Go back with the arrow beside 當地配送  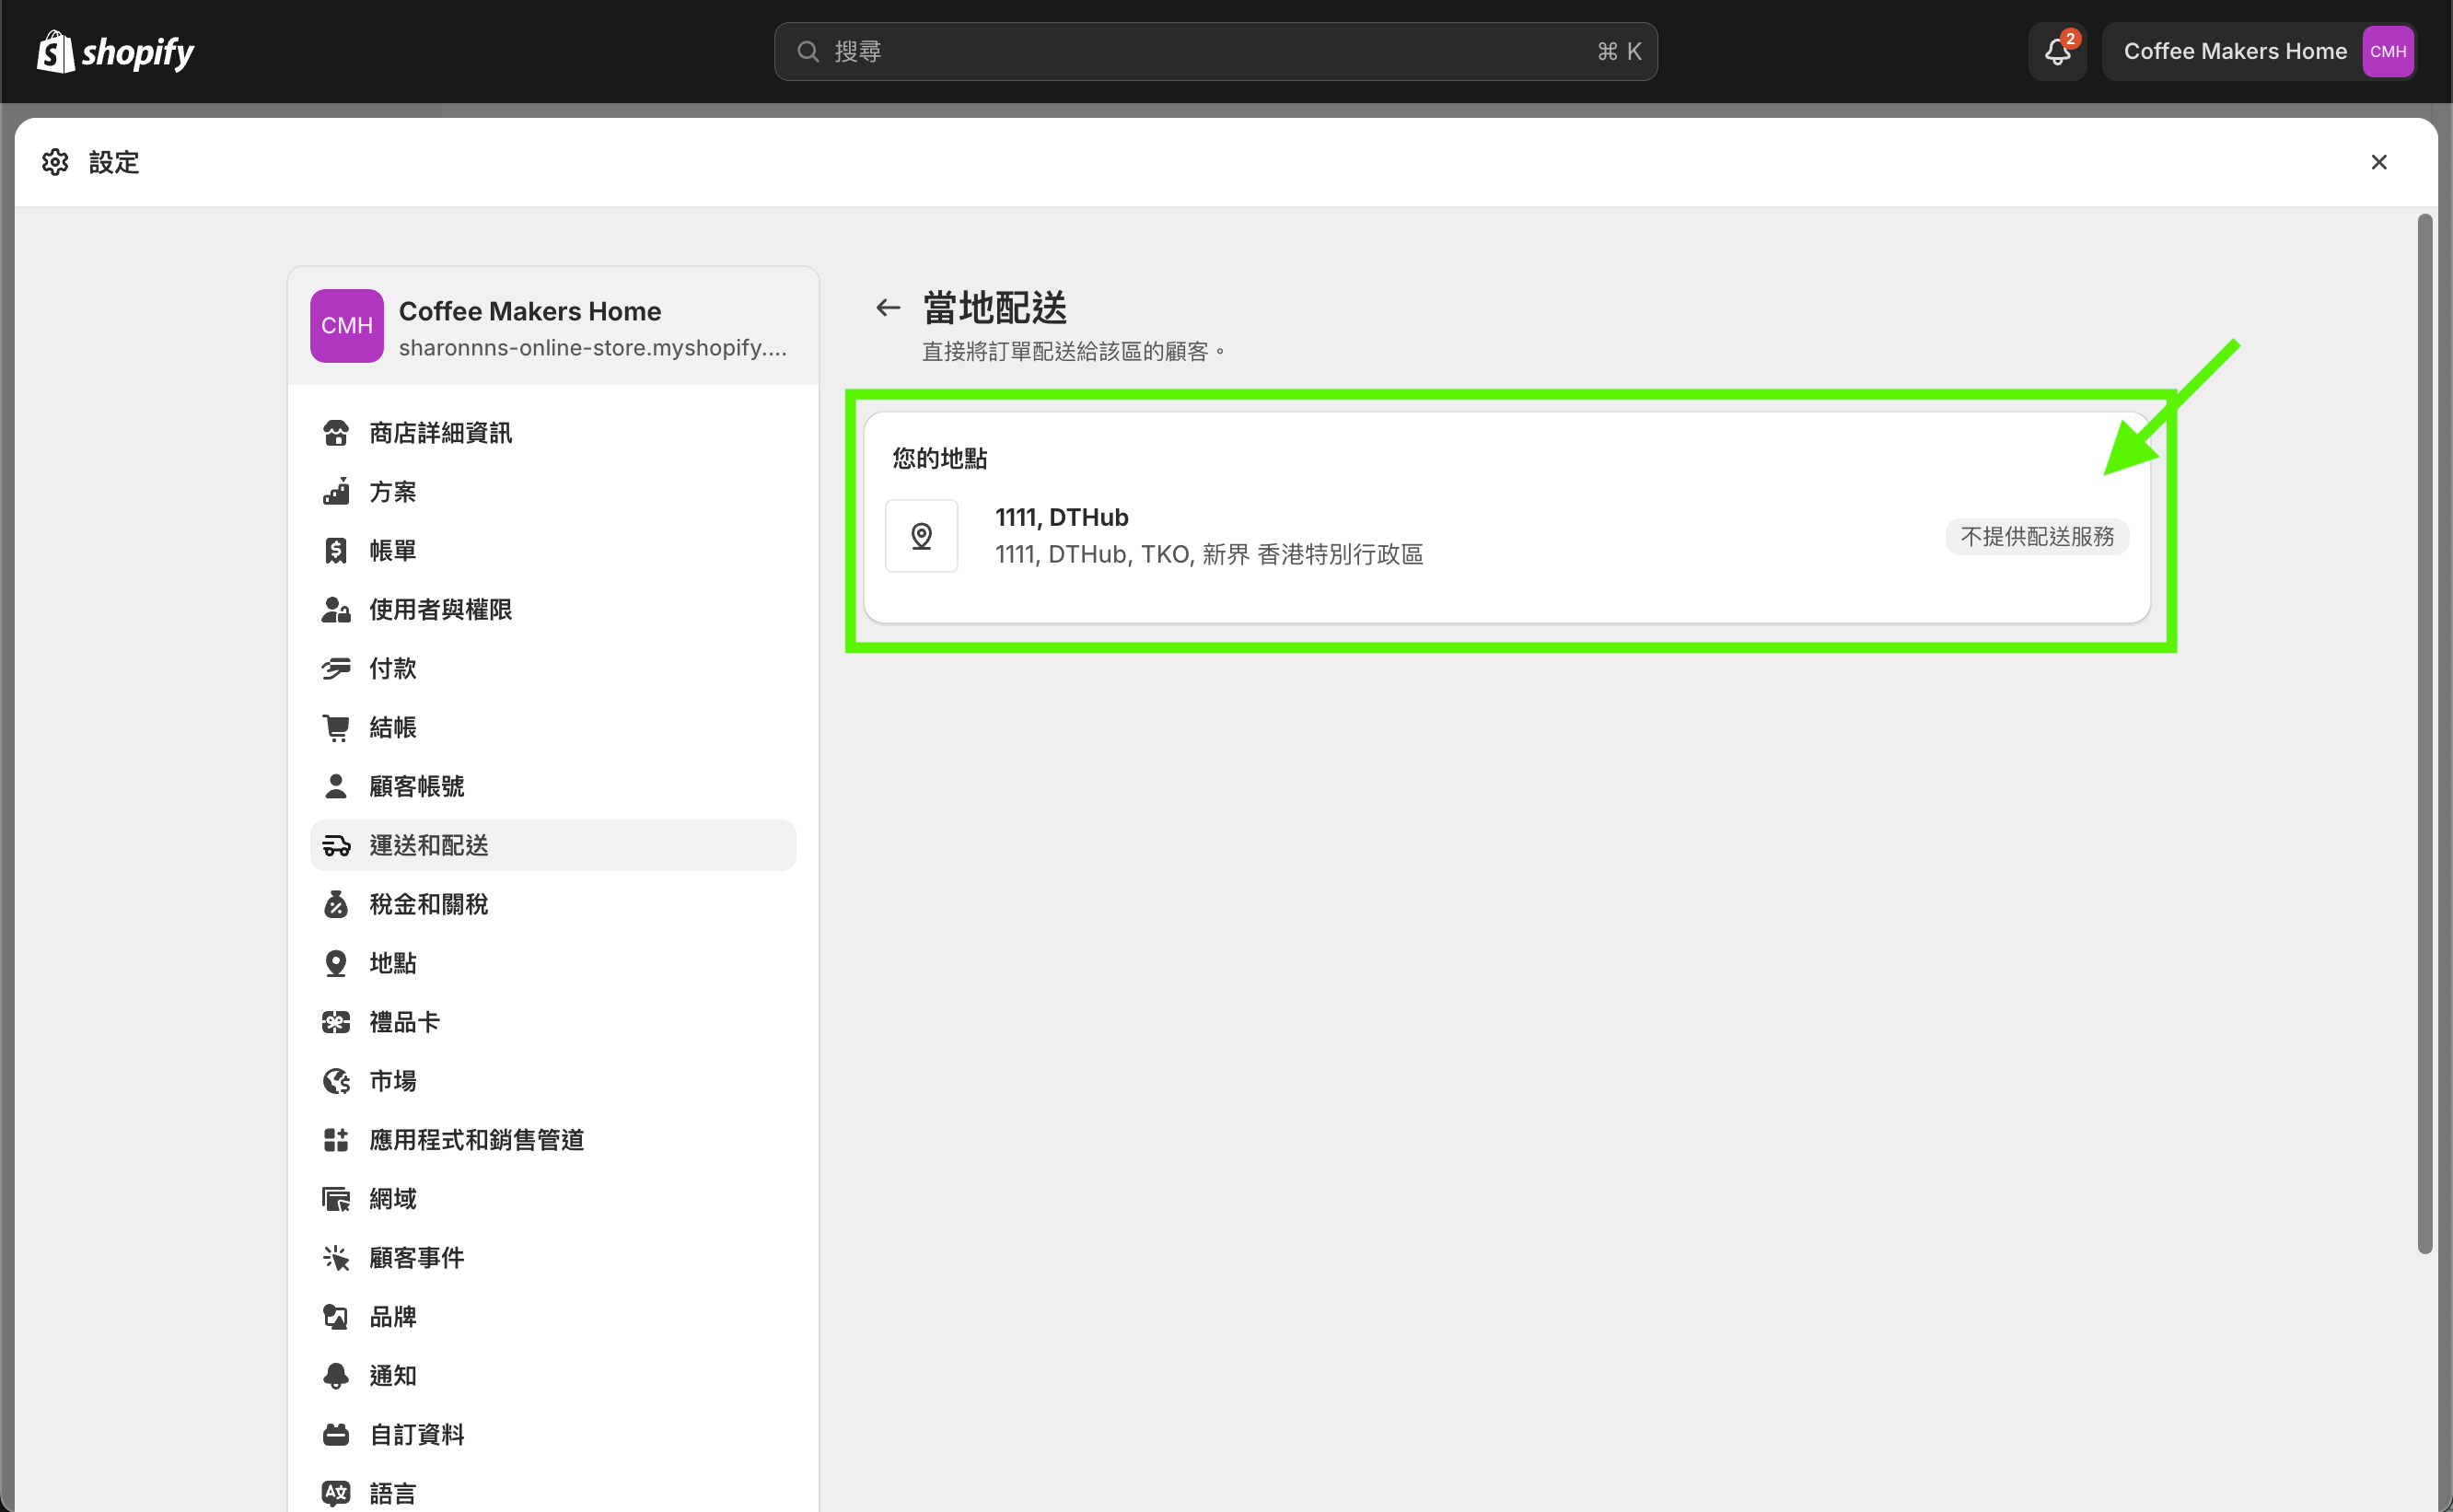(x=888, y=307)
